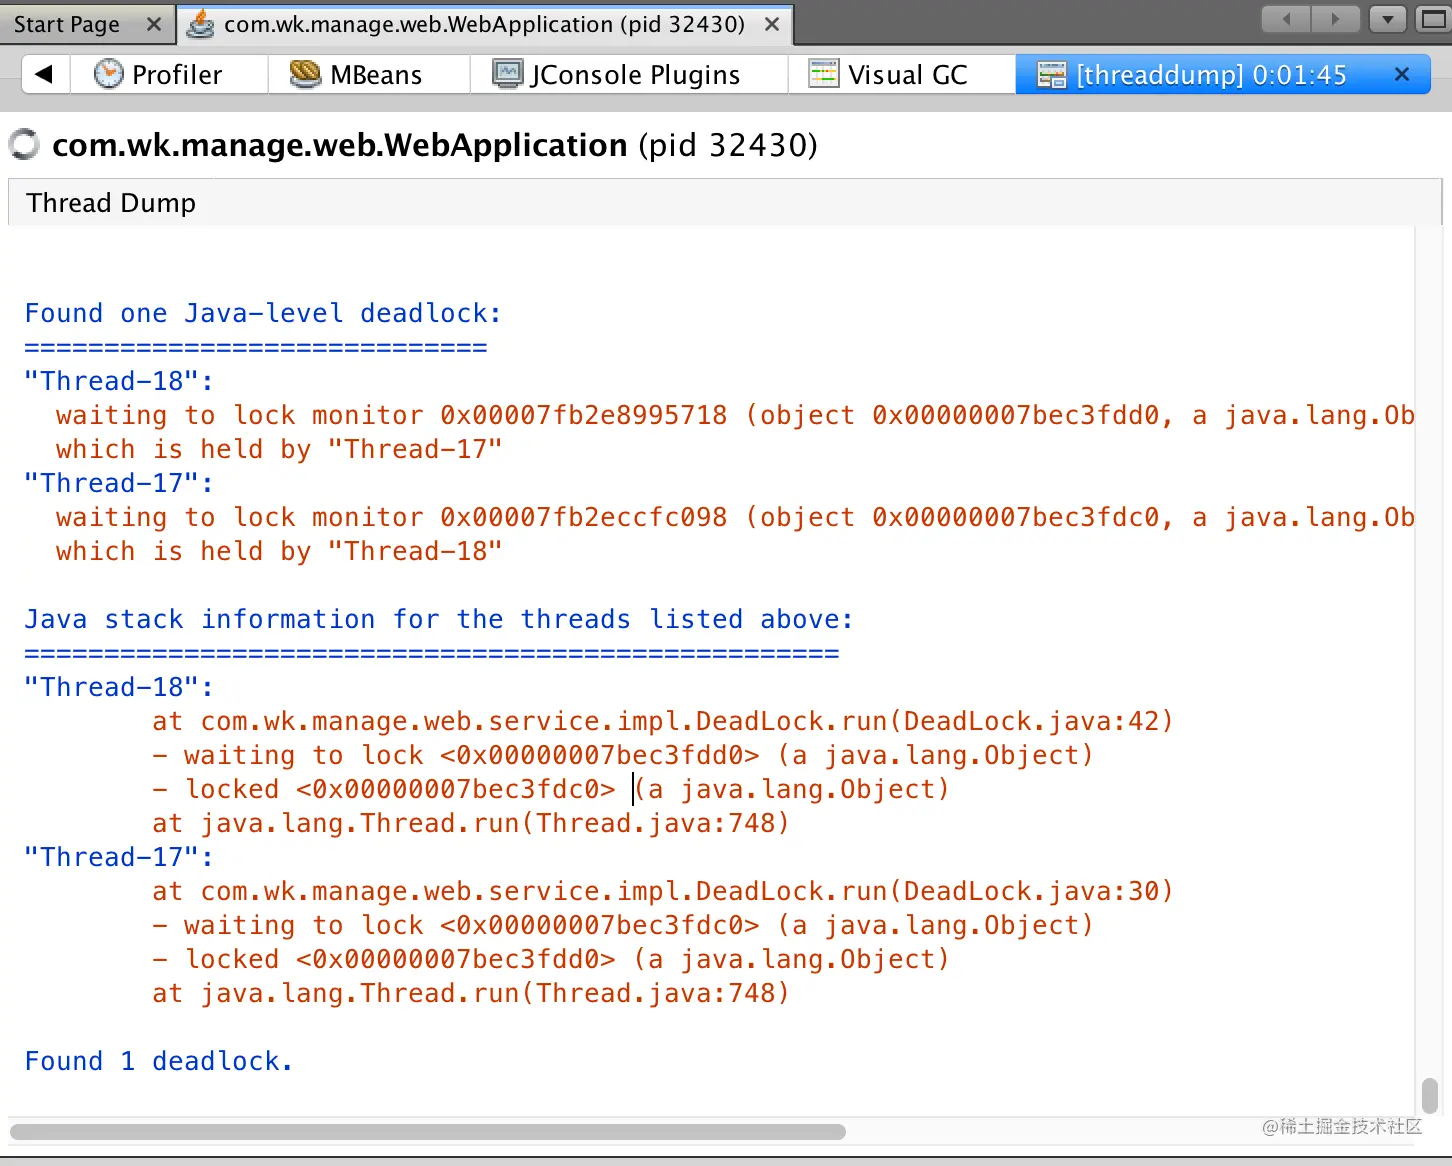The width and height of the screenshot is (1452, 1166).
Task: Click the Java application icon in tab
Action: tap(201, 24)
